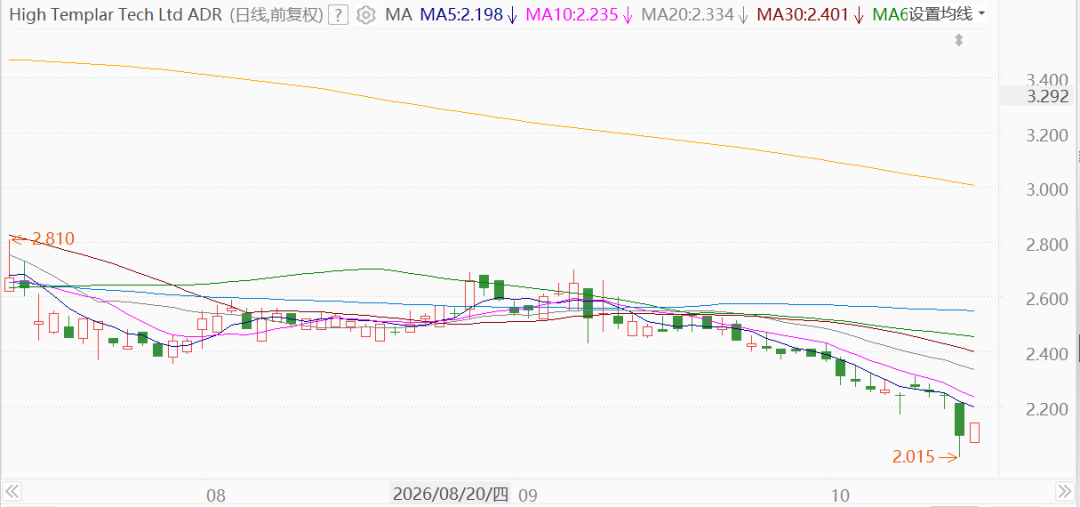Click the 3.200 axis price label
1080x507 pixels.
point(1047,134)
